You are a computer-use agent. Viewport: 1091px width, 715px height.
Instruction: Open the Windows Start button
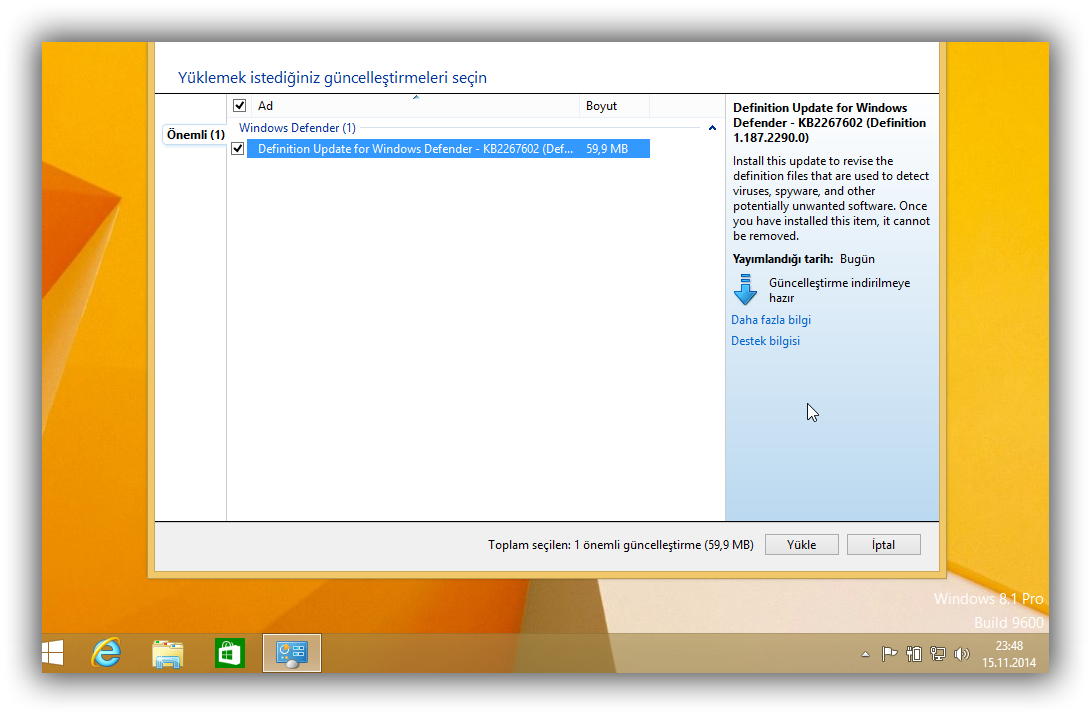[x=53, y=653]
